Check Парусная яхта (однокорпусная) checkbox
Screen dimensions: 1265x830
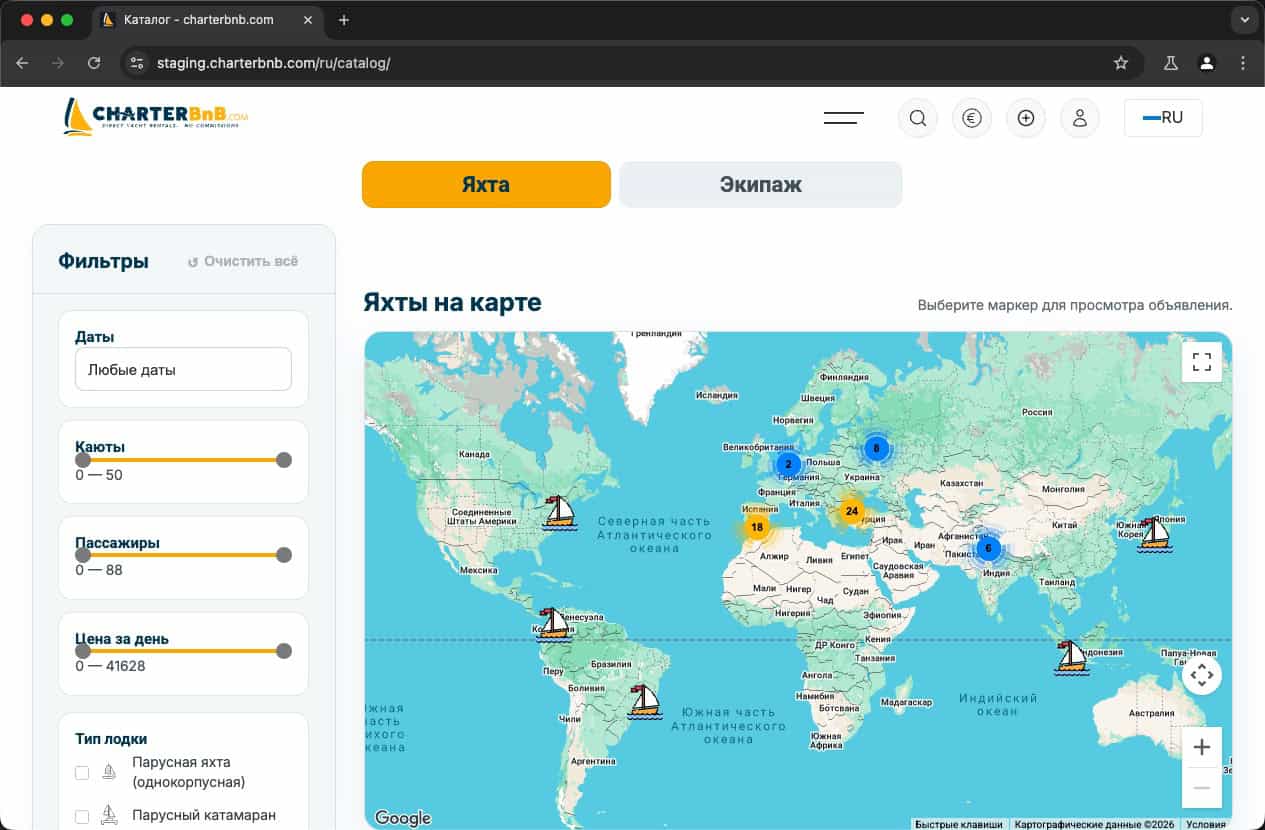(82, 772)
